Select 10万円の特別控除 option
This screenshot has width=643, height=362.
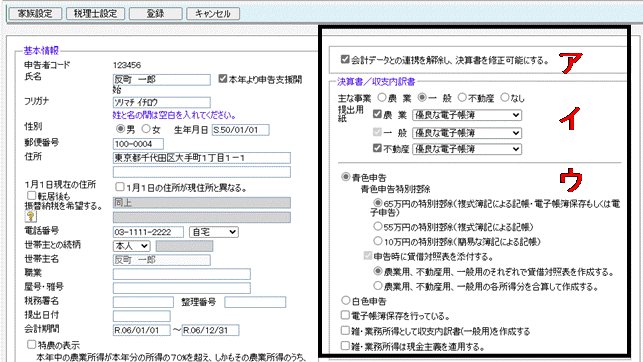pyautogui.click(x=377, y=241)
